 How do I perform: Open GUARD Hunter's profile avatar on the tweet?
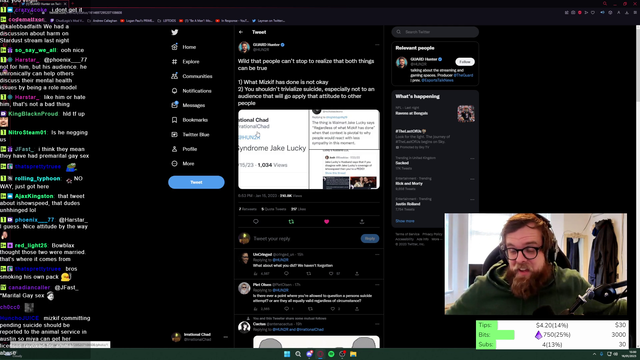coord(244,47)
